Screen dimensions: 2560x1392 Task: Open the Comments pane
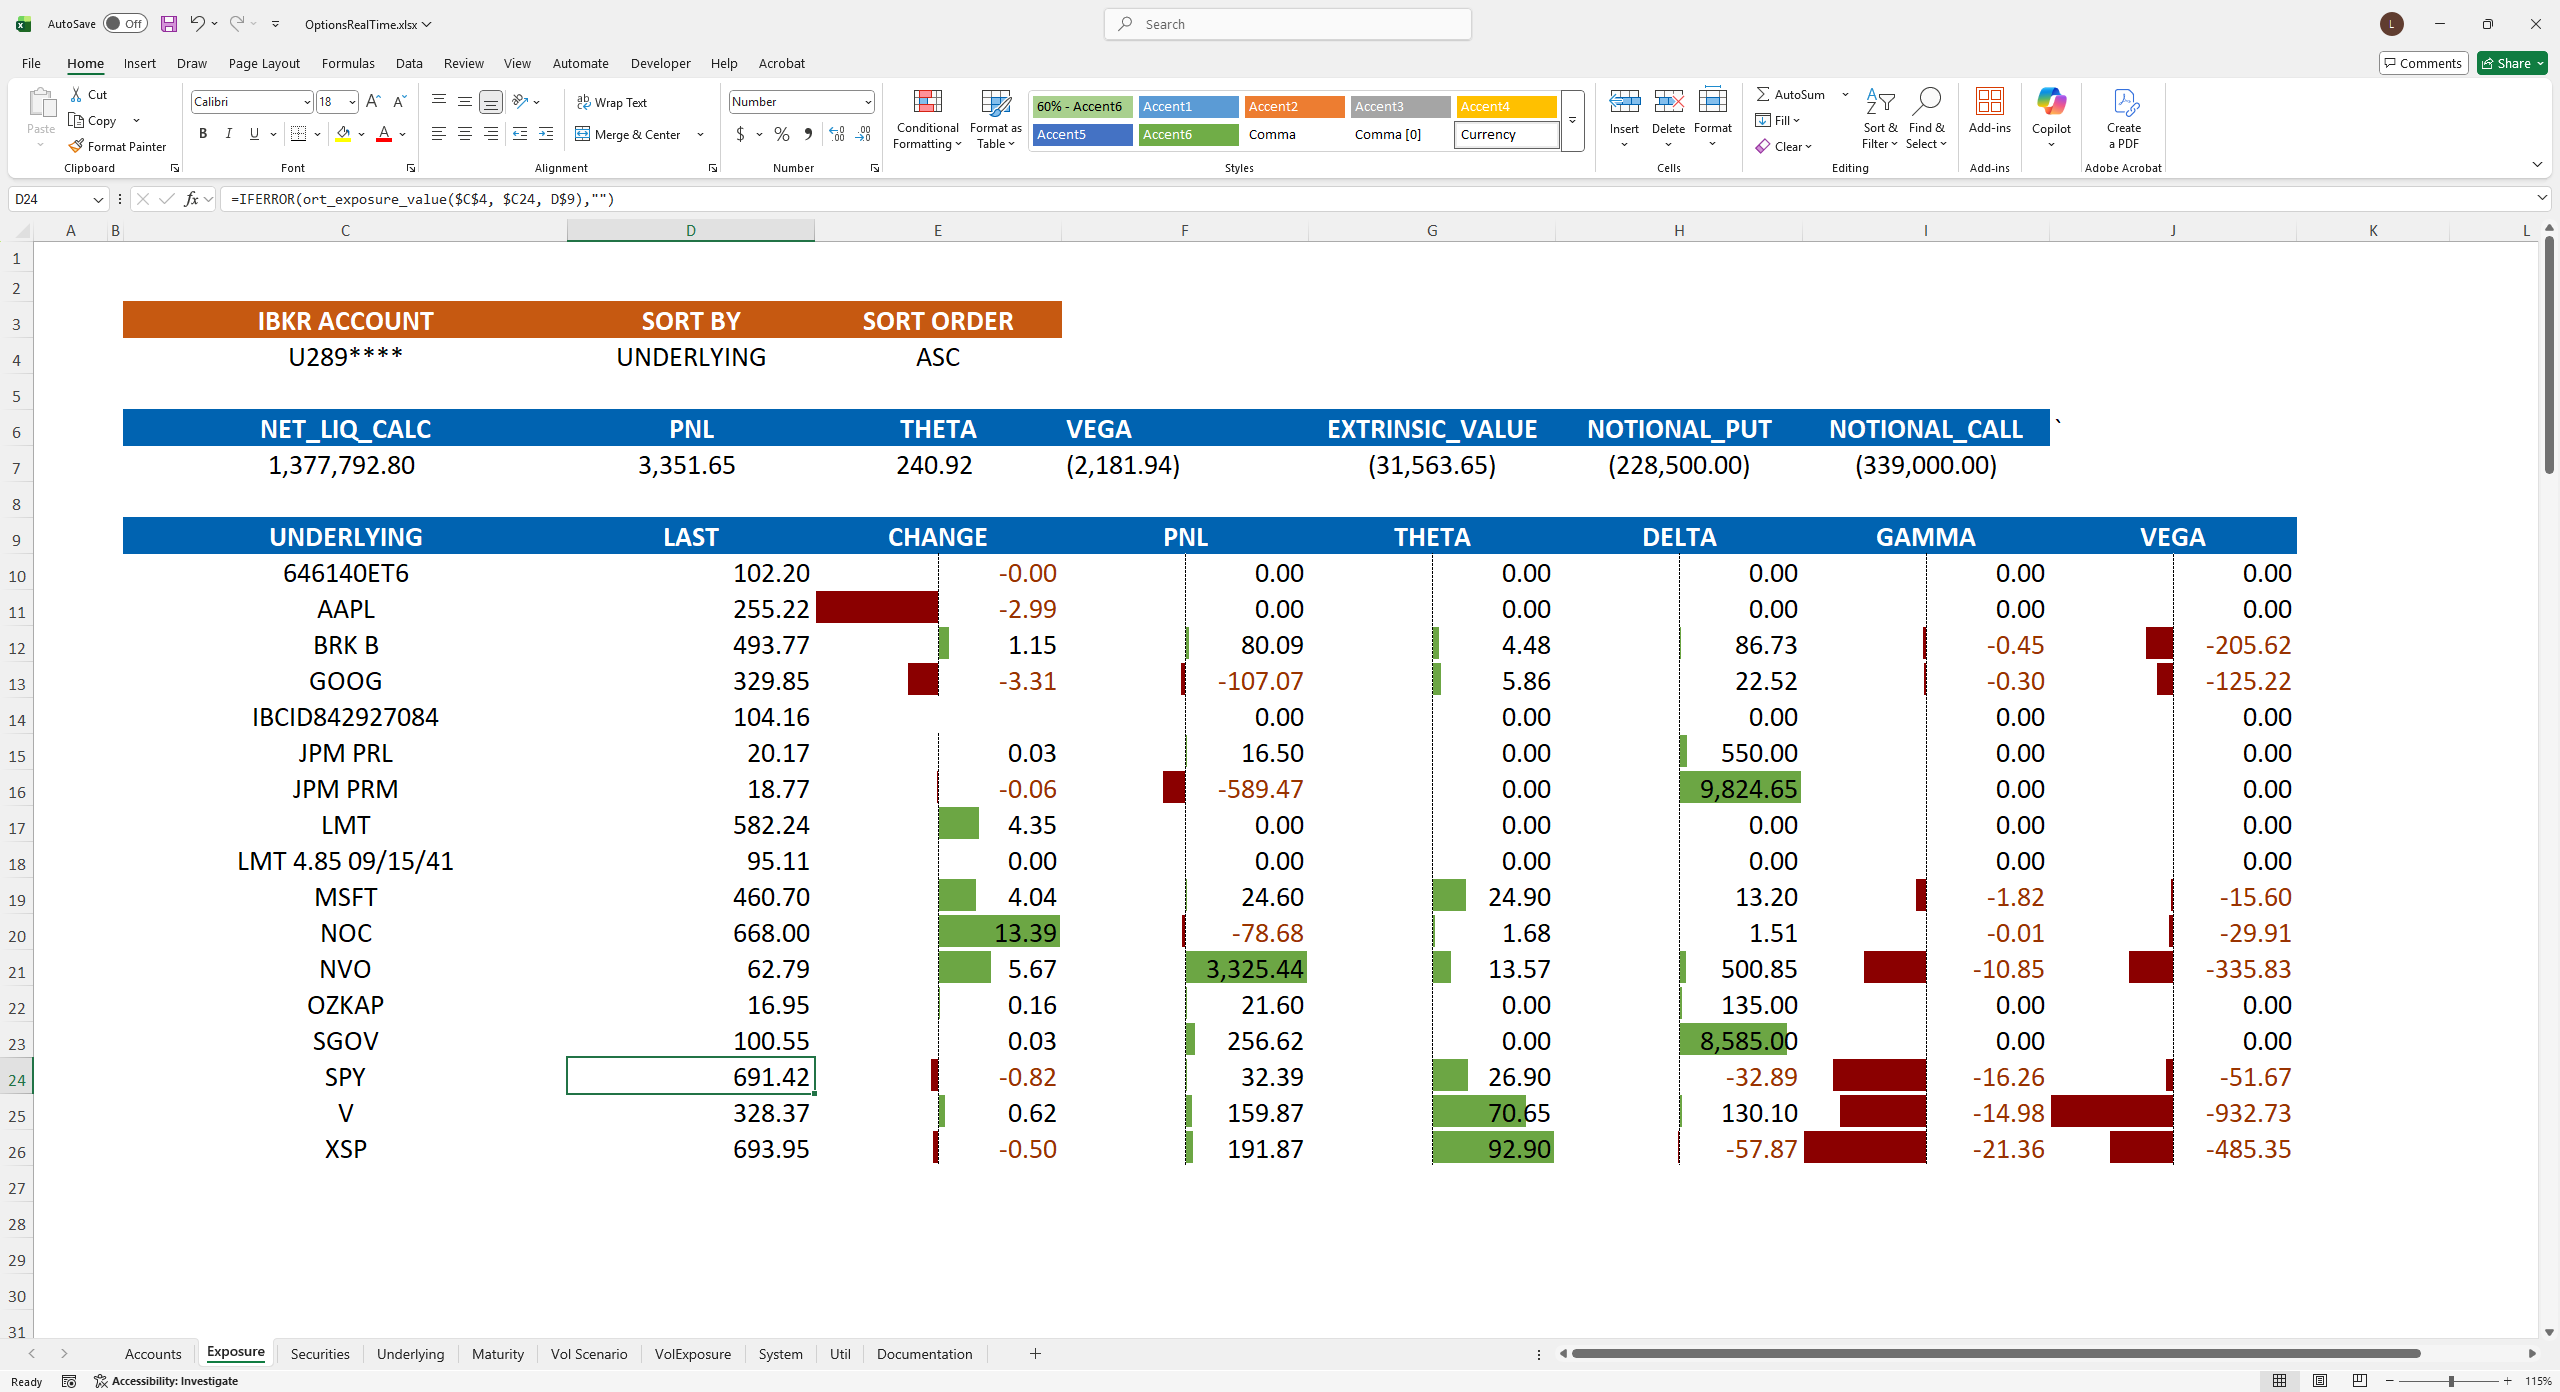tap(2423, 62)
